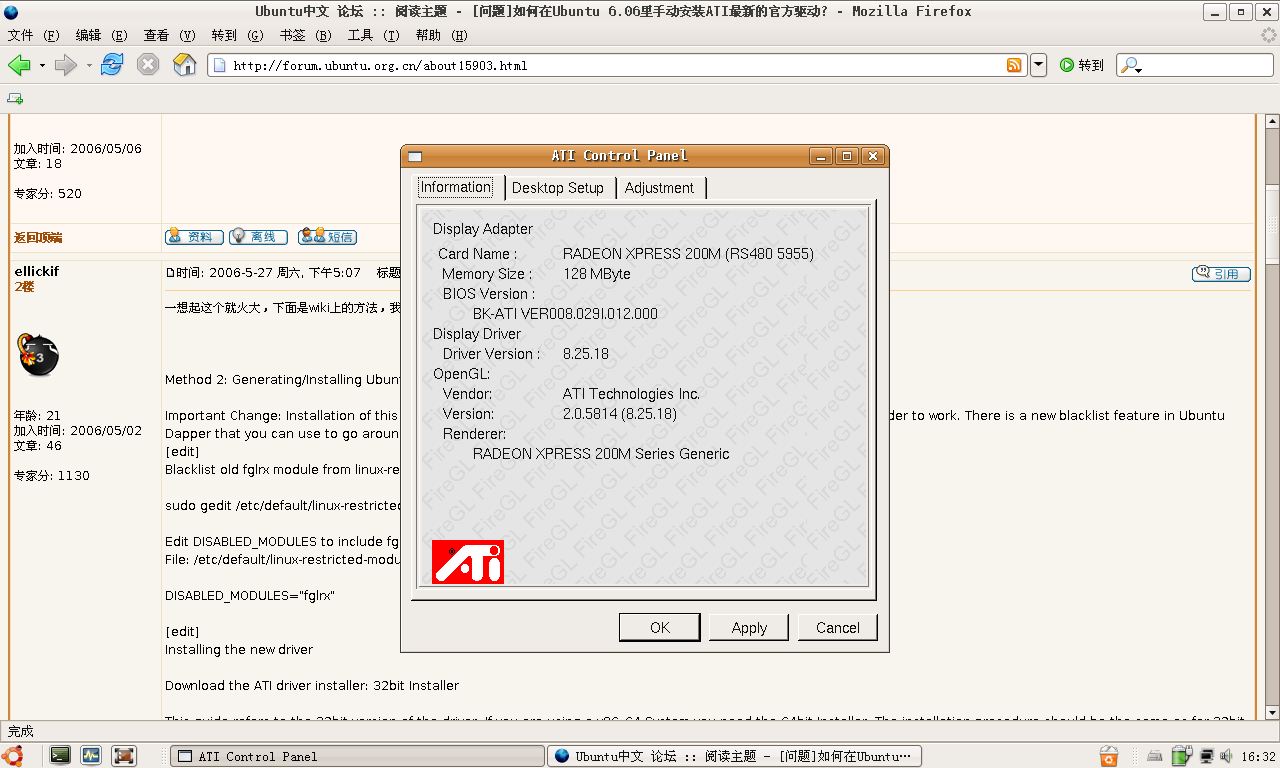Click the bomb avatar of ellickif
Screen dimensions: 1280x768
pos(38,355)
